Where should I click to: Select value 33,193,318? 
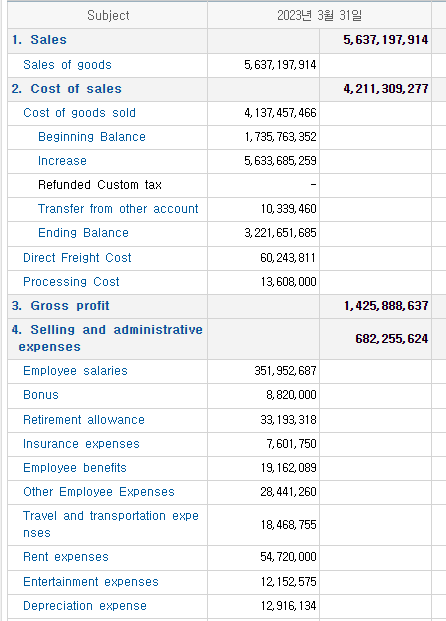click(288, 420)
